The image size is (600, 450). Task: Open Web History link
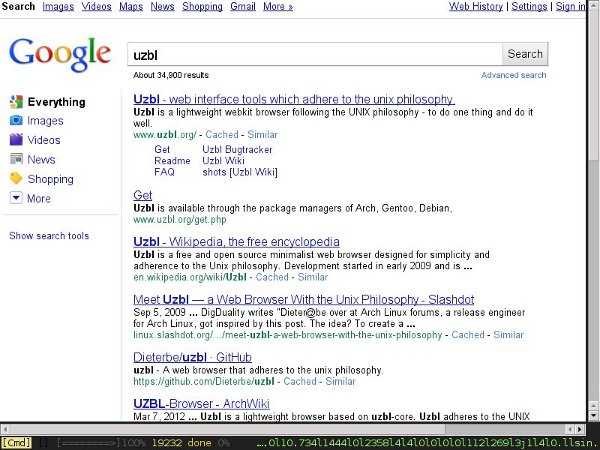(476, 7)
